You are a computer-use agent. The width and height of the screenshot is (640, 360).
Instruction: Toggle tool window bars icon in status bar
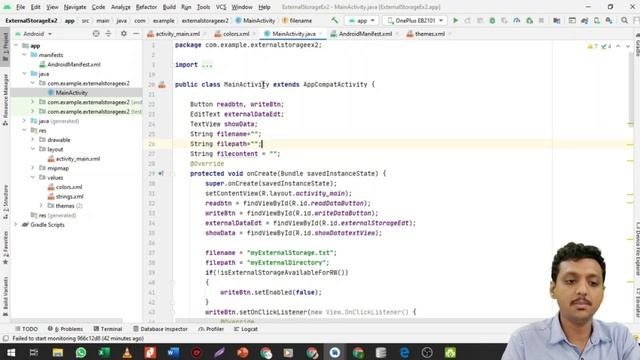tap(5, 338)
